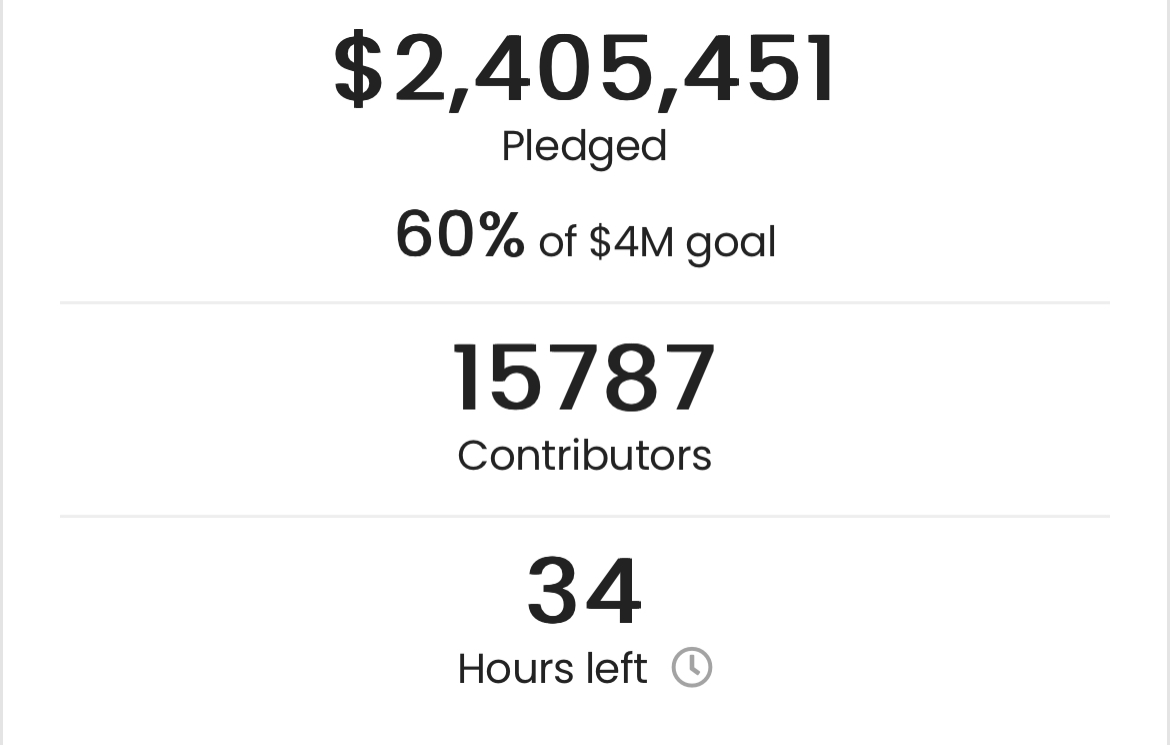Screen dimensions: 1170x745
Task: Open the Contributors label
Action: pos(584,455)
